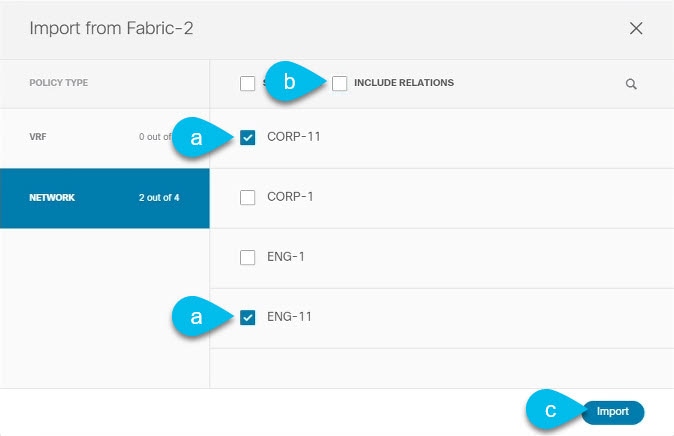Click the search magnifier icon
This screenshot has width=674, height=436.
pos(631,84)
